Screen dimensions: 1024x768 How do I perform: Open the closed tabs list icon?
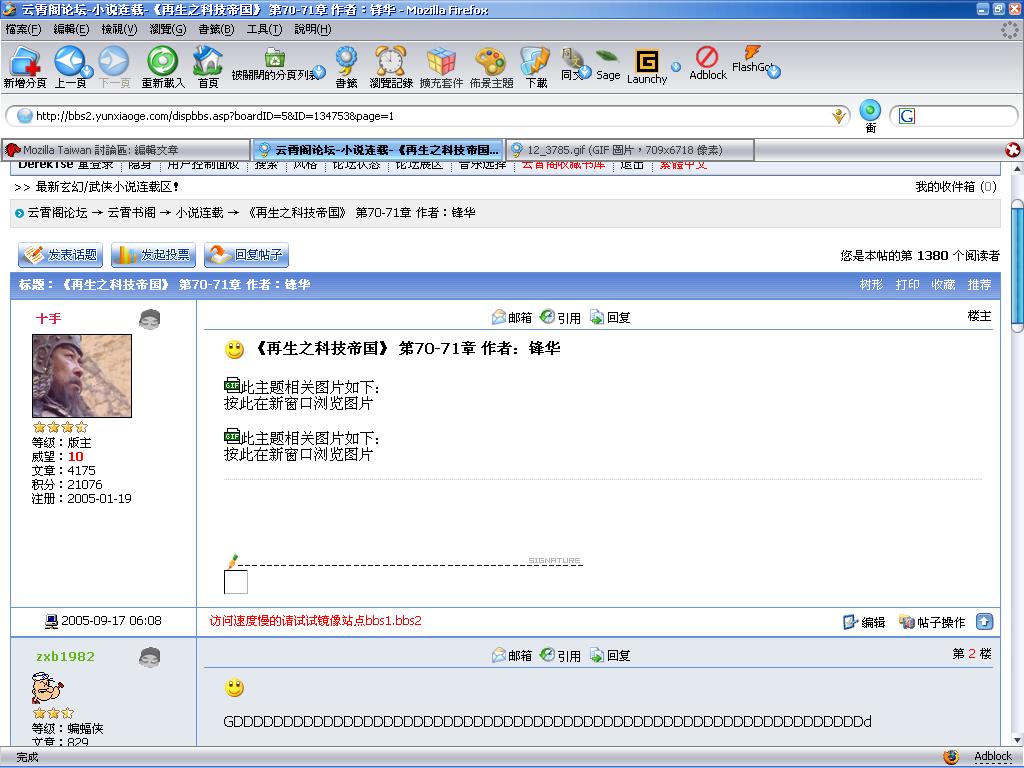pos(275,57)
